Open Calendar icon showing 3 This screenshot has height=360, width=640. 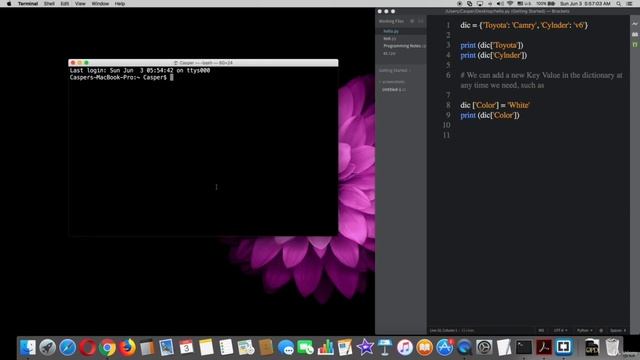186,347
